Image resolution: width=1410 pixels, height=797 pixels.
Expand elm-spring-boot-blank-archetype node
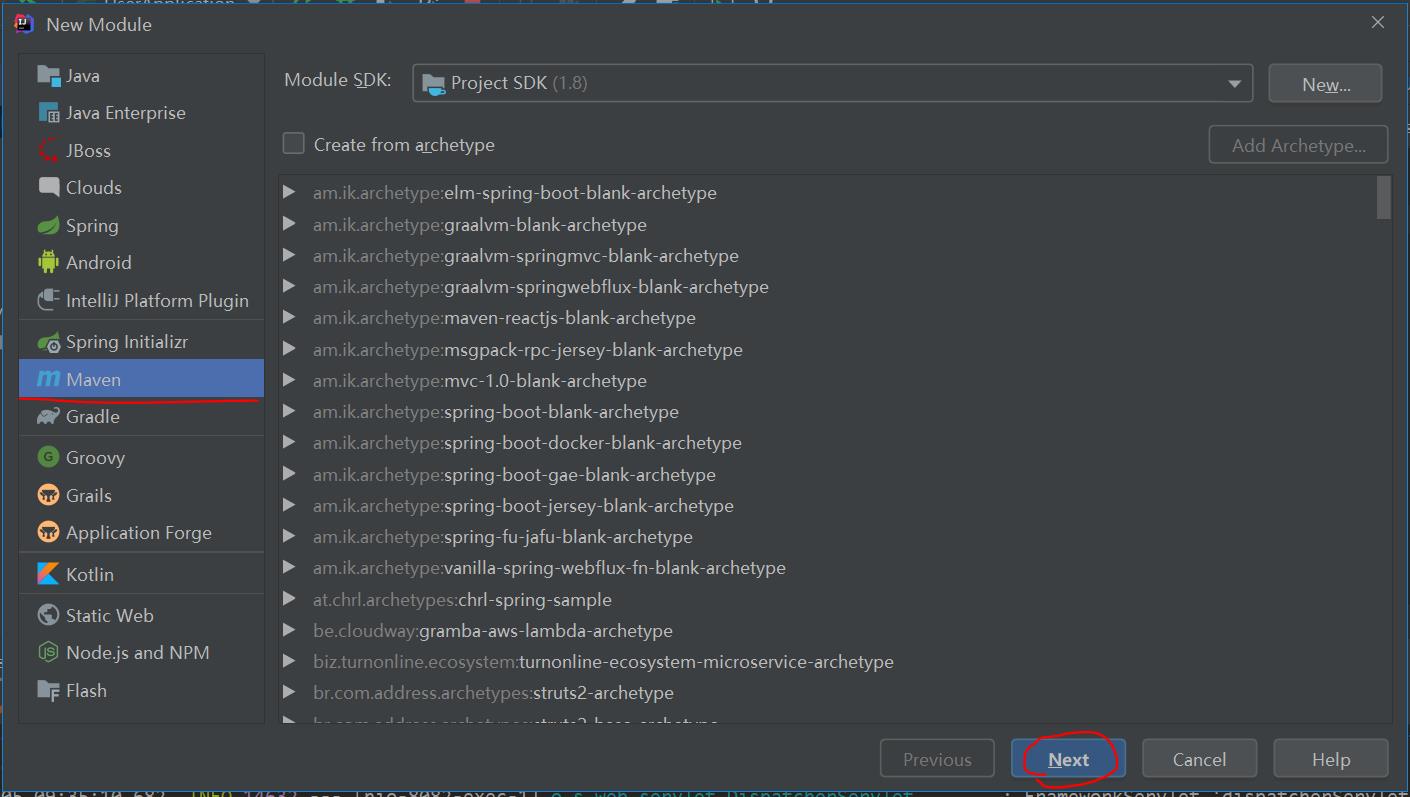pos(289,192)
